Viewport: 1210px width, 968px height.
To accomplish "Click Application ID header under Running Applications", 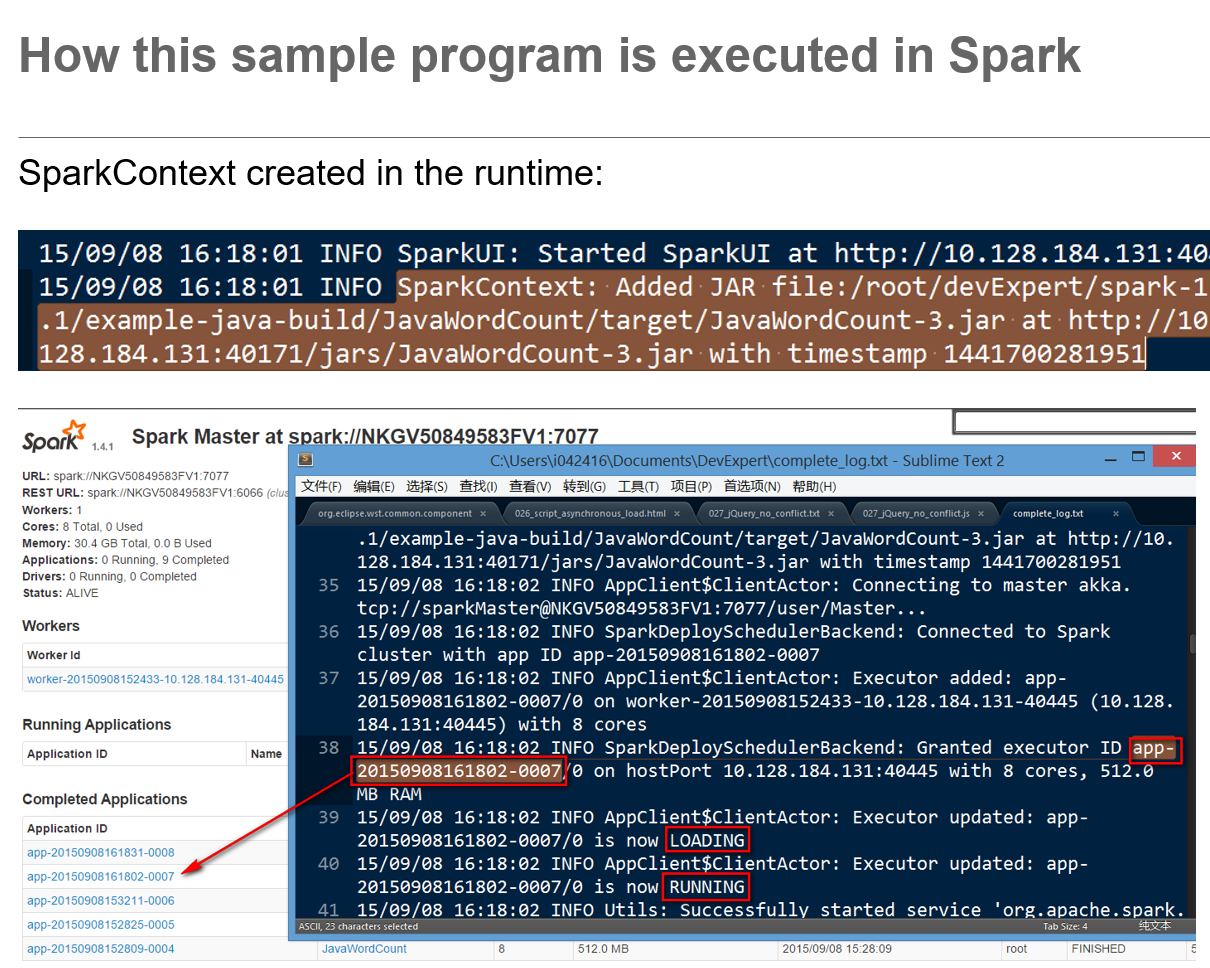I will tap(67, 754).
